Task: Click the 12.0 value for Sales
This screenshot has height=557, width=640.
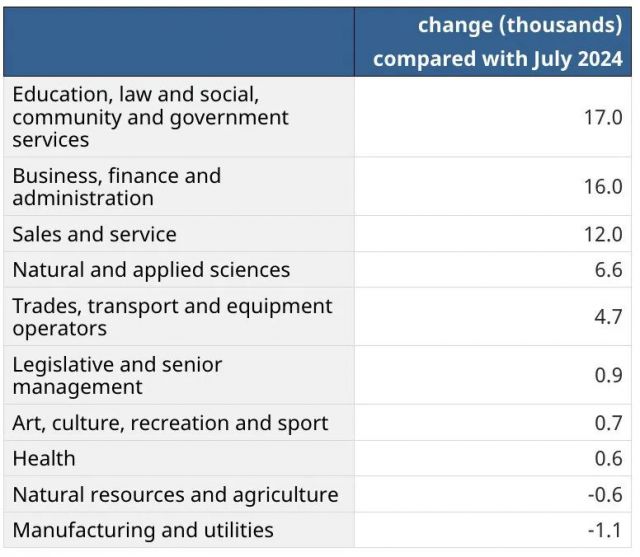Action: point(603,234)
